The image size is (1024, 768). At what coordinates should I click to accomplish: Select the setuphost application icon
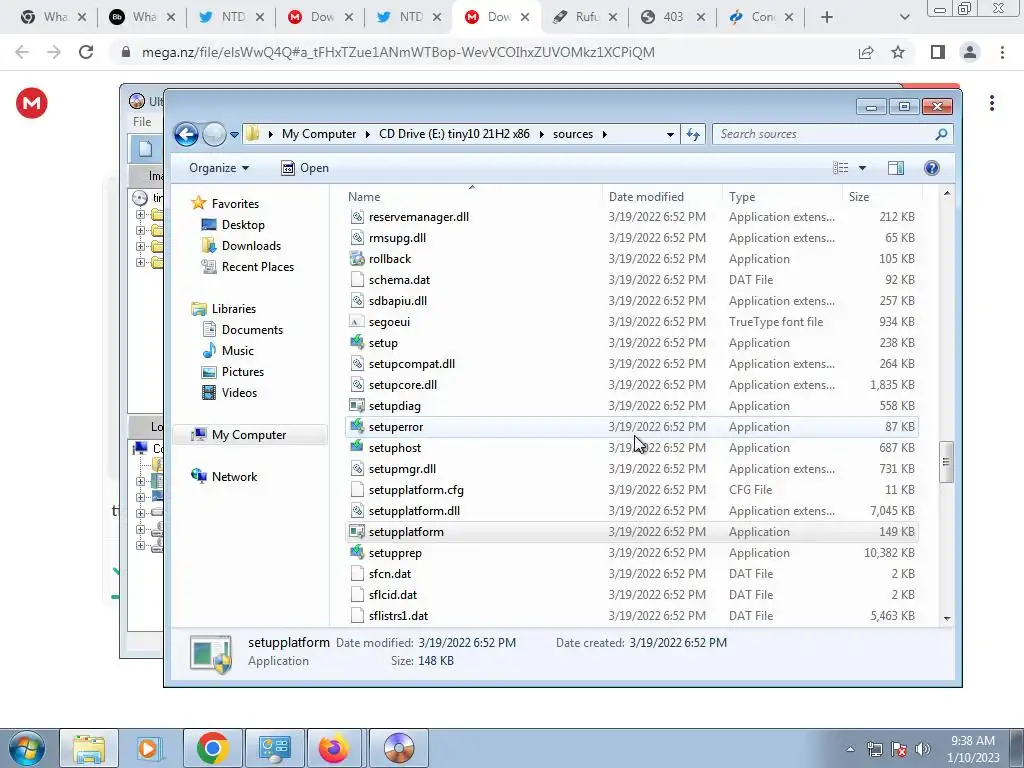357,447
